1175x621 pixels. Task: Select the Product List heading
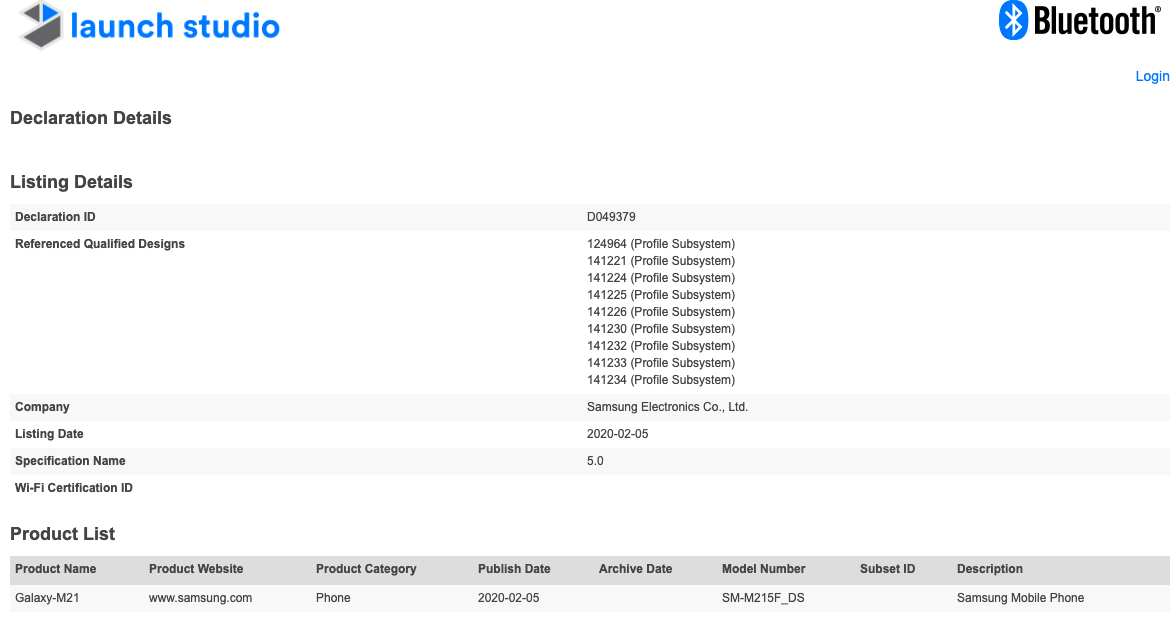[62, 534]
